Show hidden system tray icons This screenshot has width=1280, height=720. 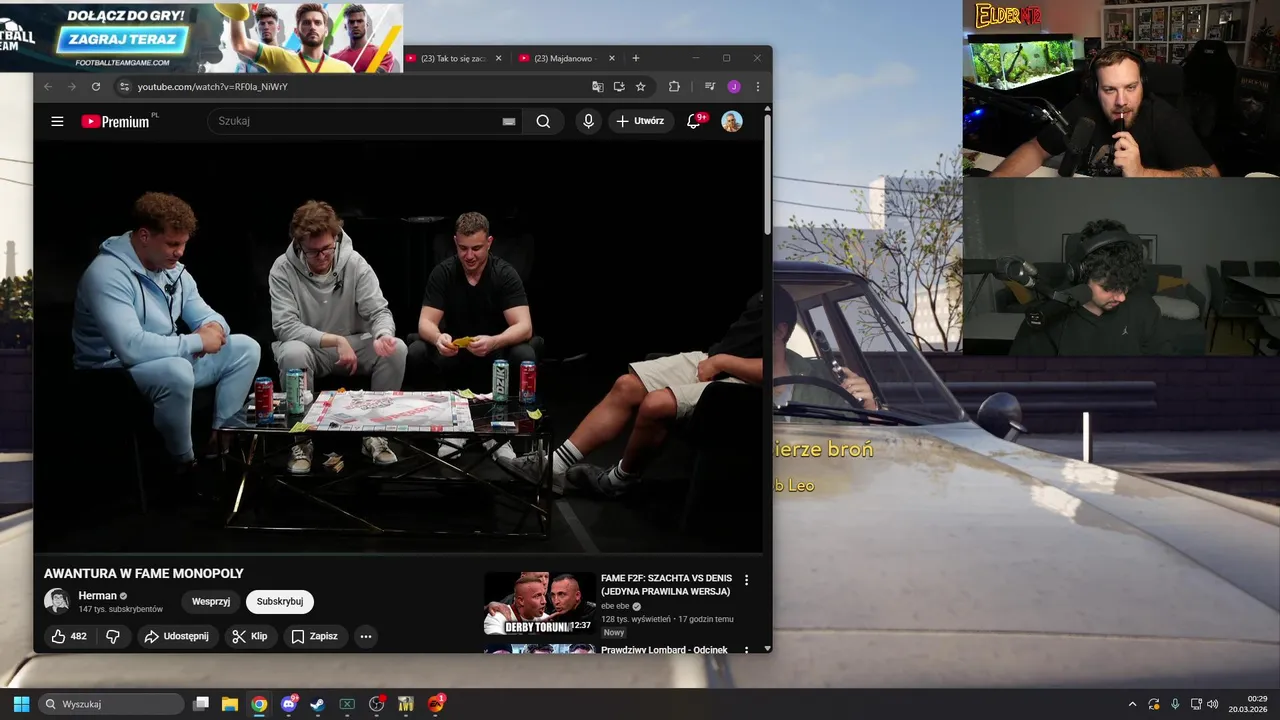click(1132, 704)
